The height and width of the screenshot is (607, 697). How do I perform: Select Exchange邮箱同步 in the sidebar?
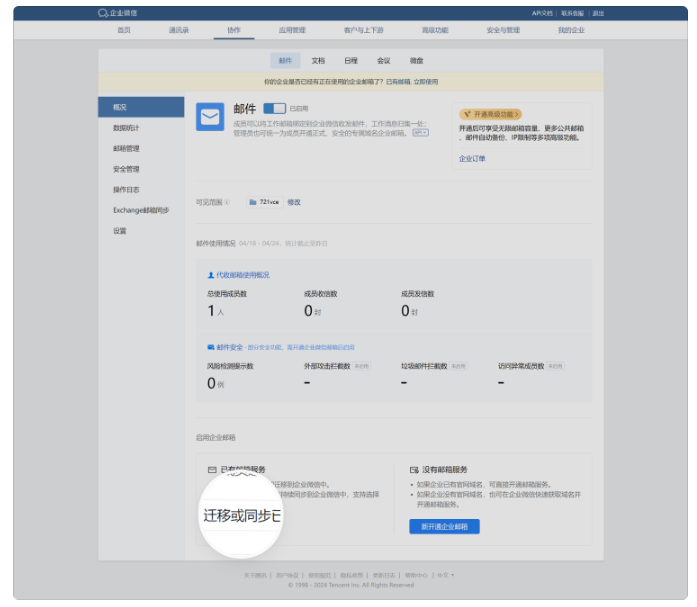point(141,210)
